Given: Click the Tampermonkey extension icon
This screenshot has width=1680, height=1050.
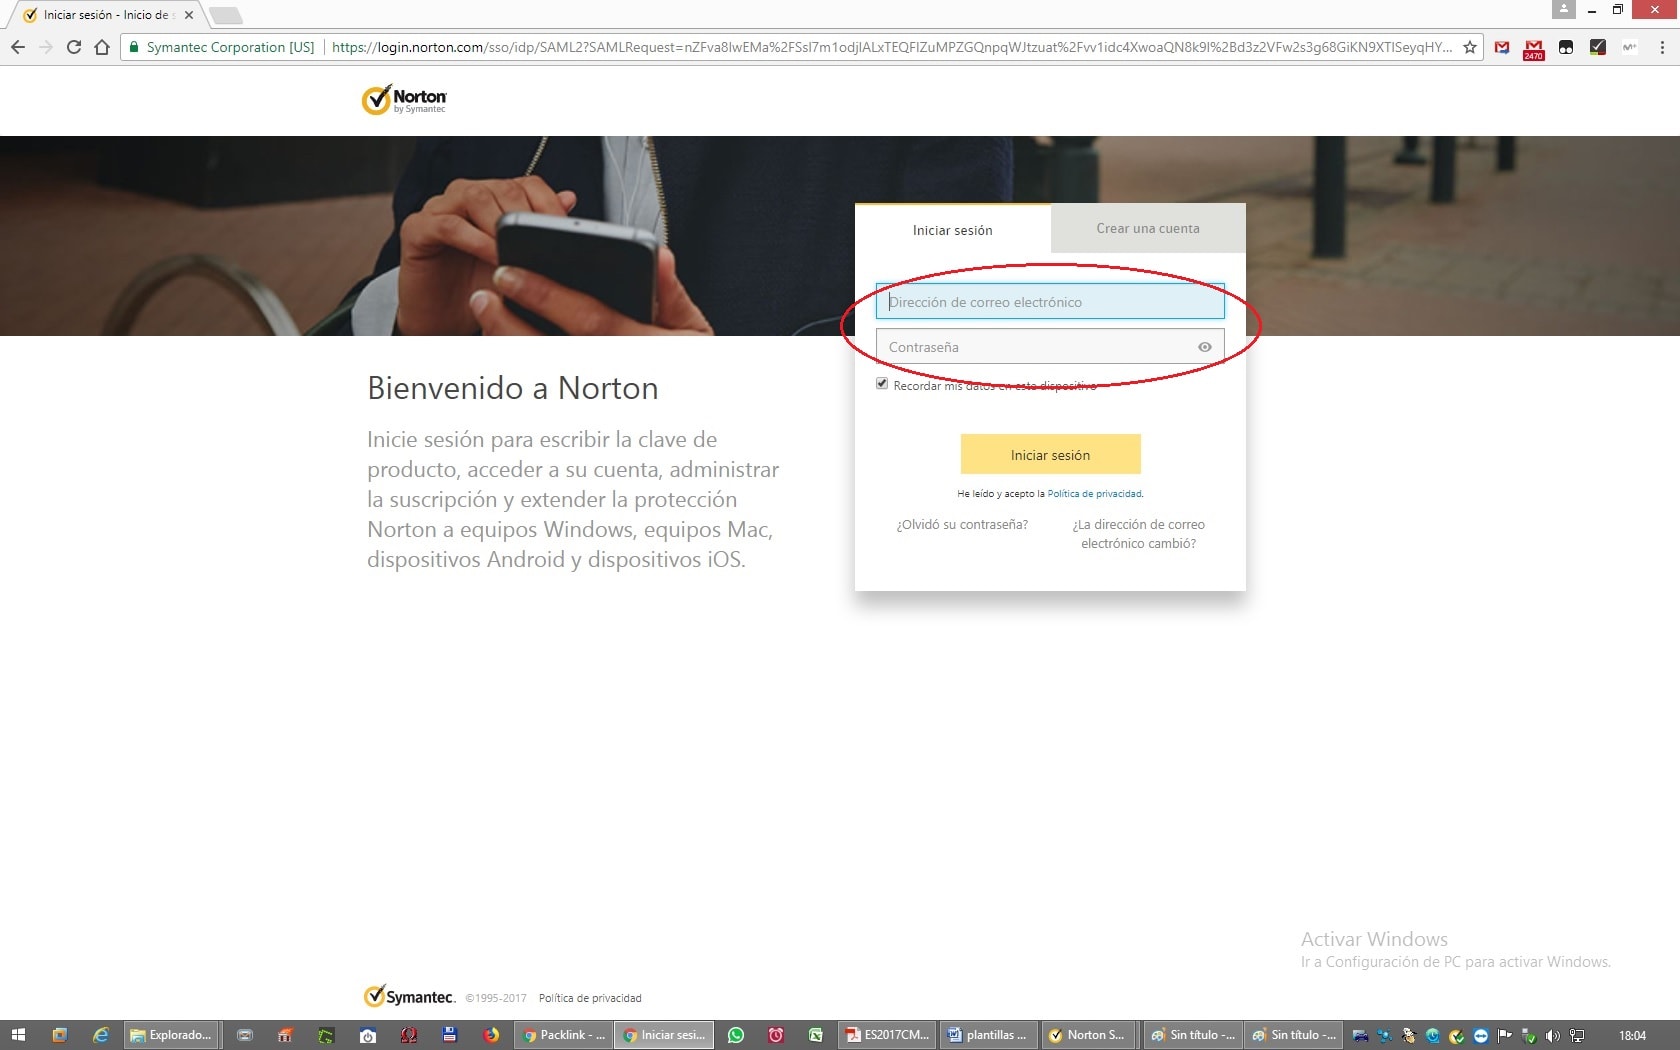Looking at the screenshot, I should click(1566, 47).
